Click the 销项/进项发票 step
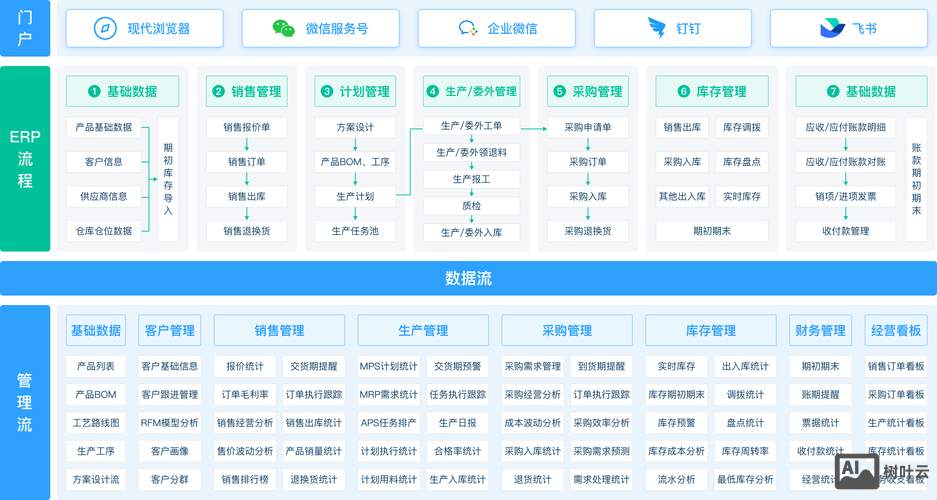This screenshot has width=937, height=500. [846, 197]
